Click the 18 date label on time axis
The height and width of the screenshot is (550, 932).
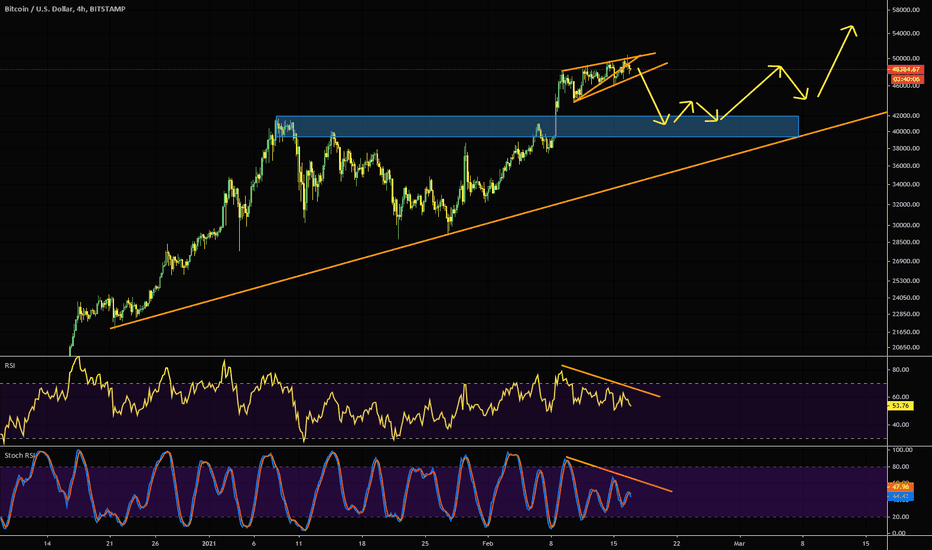point(362,543)
